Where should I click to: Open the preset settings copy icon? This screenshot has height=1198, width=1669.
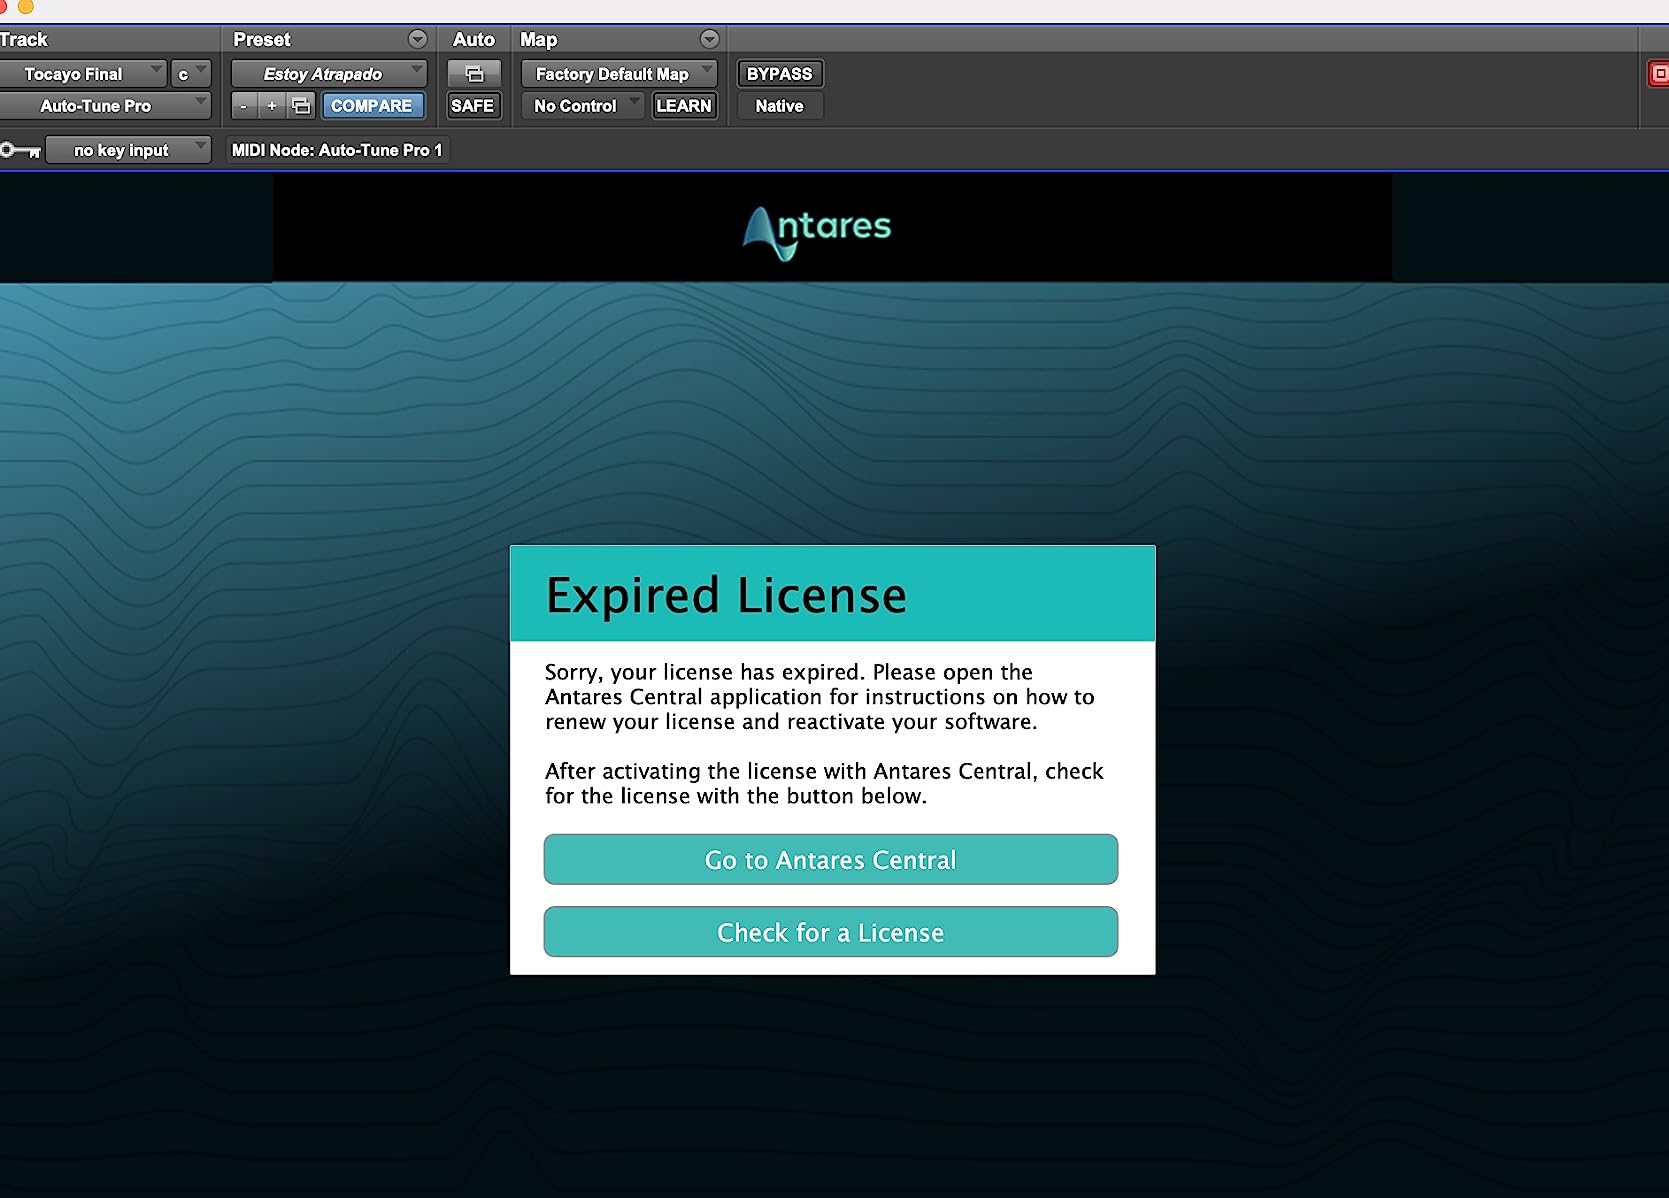[301, 105]
